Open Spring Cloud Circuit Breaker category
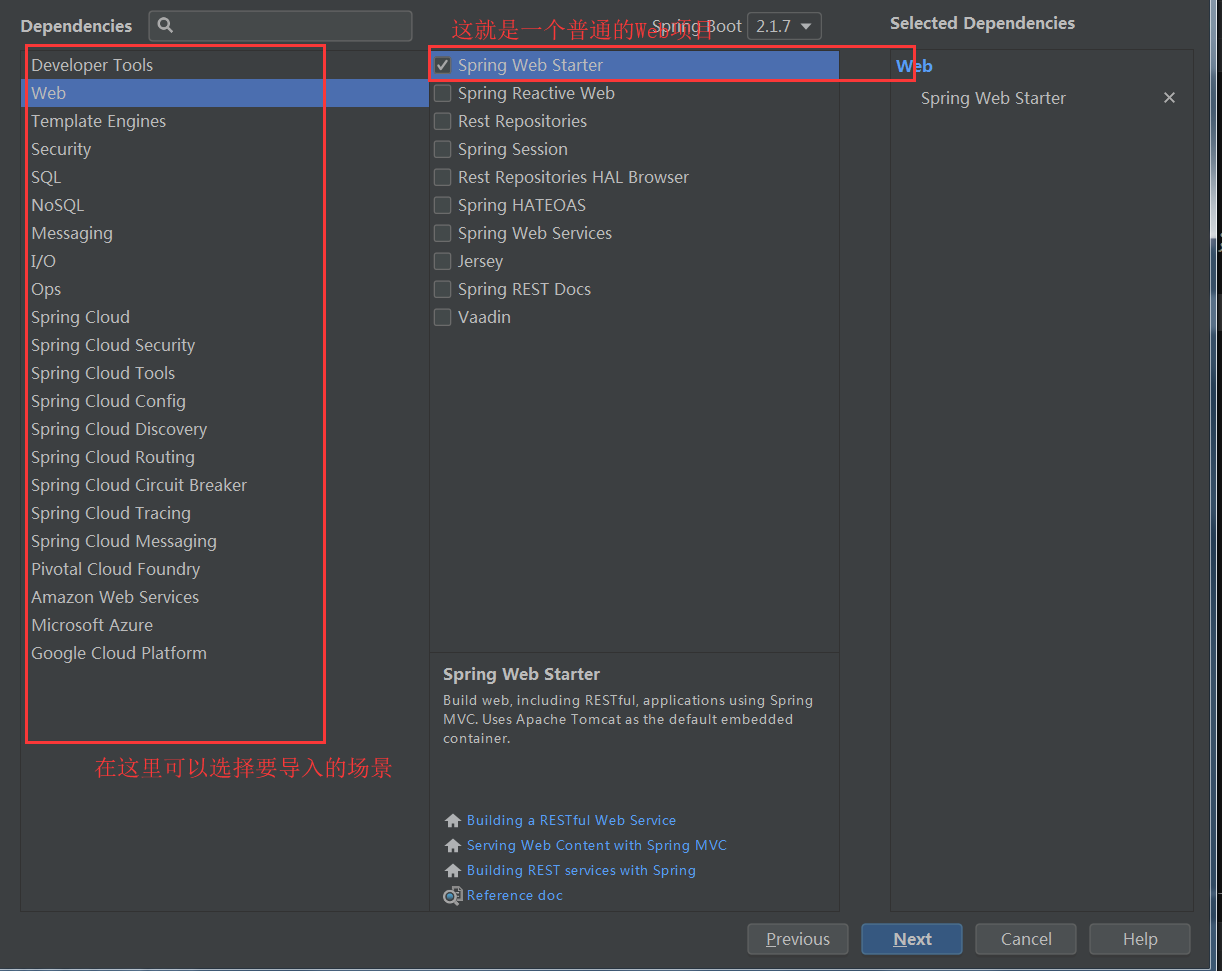The height and width of the screenshot is (971, 1222). point(225,485)
